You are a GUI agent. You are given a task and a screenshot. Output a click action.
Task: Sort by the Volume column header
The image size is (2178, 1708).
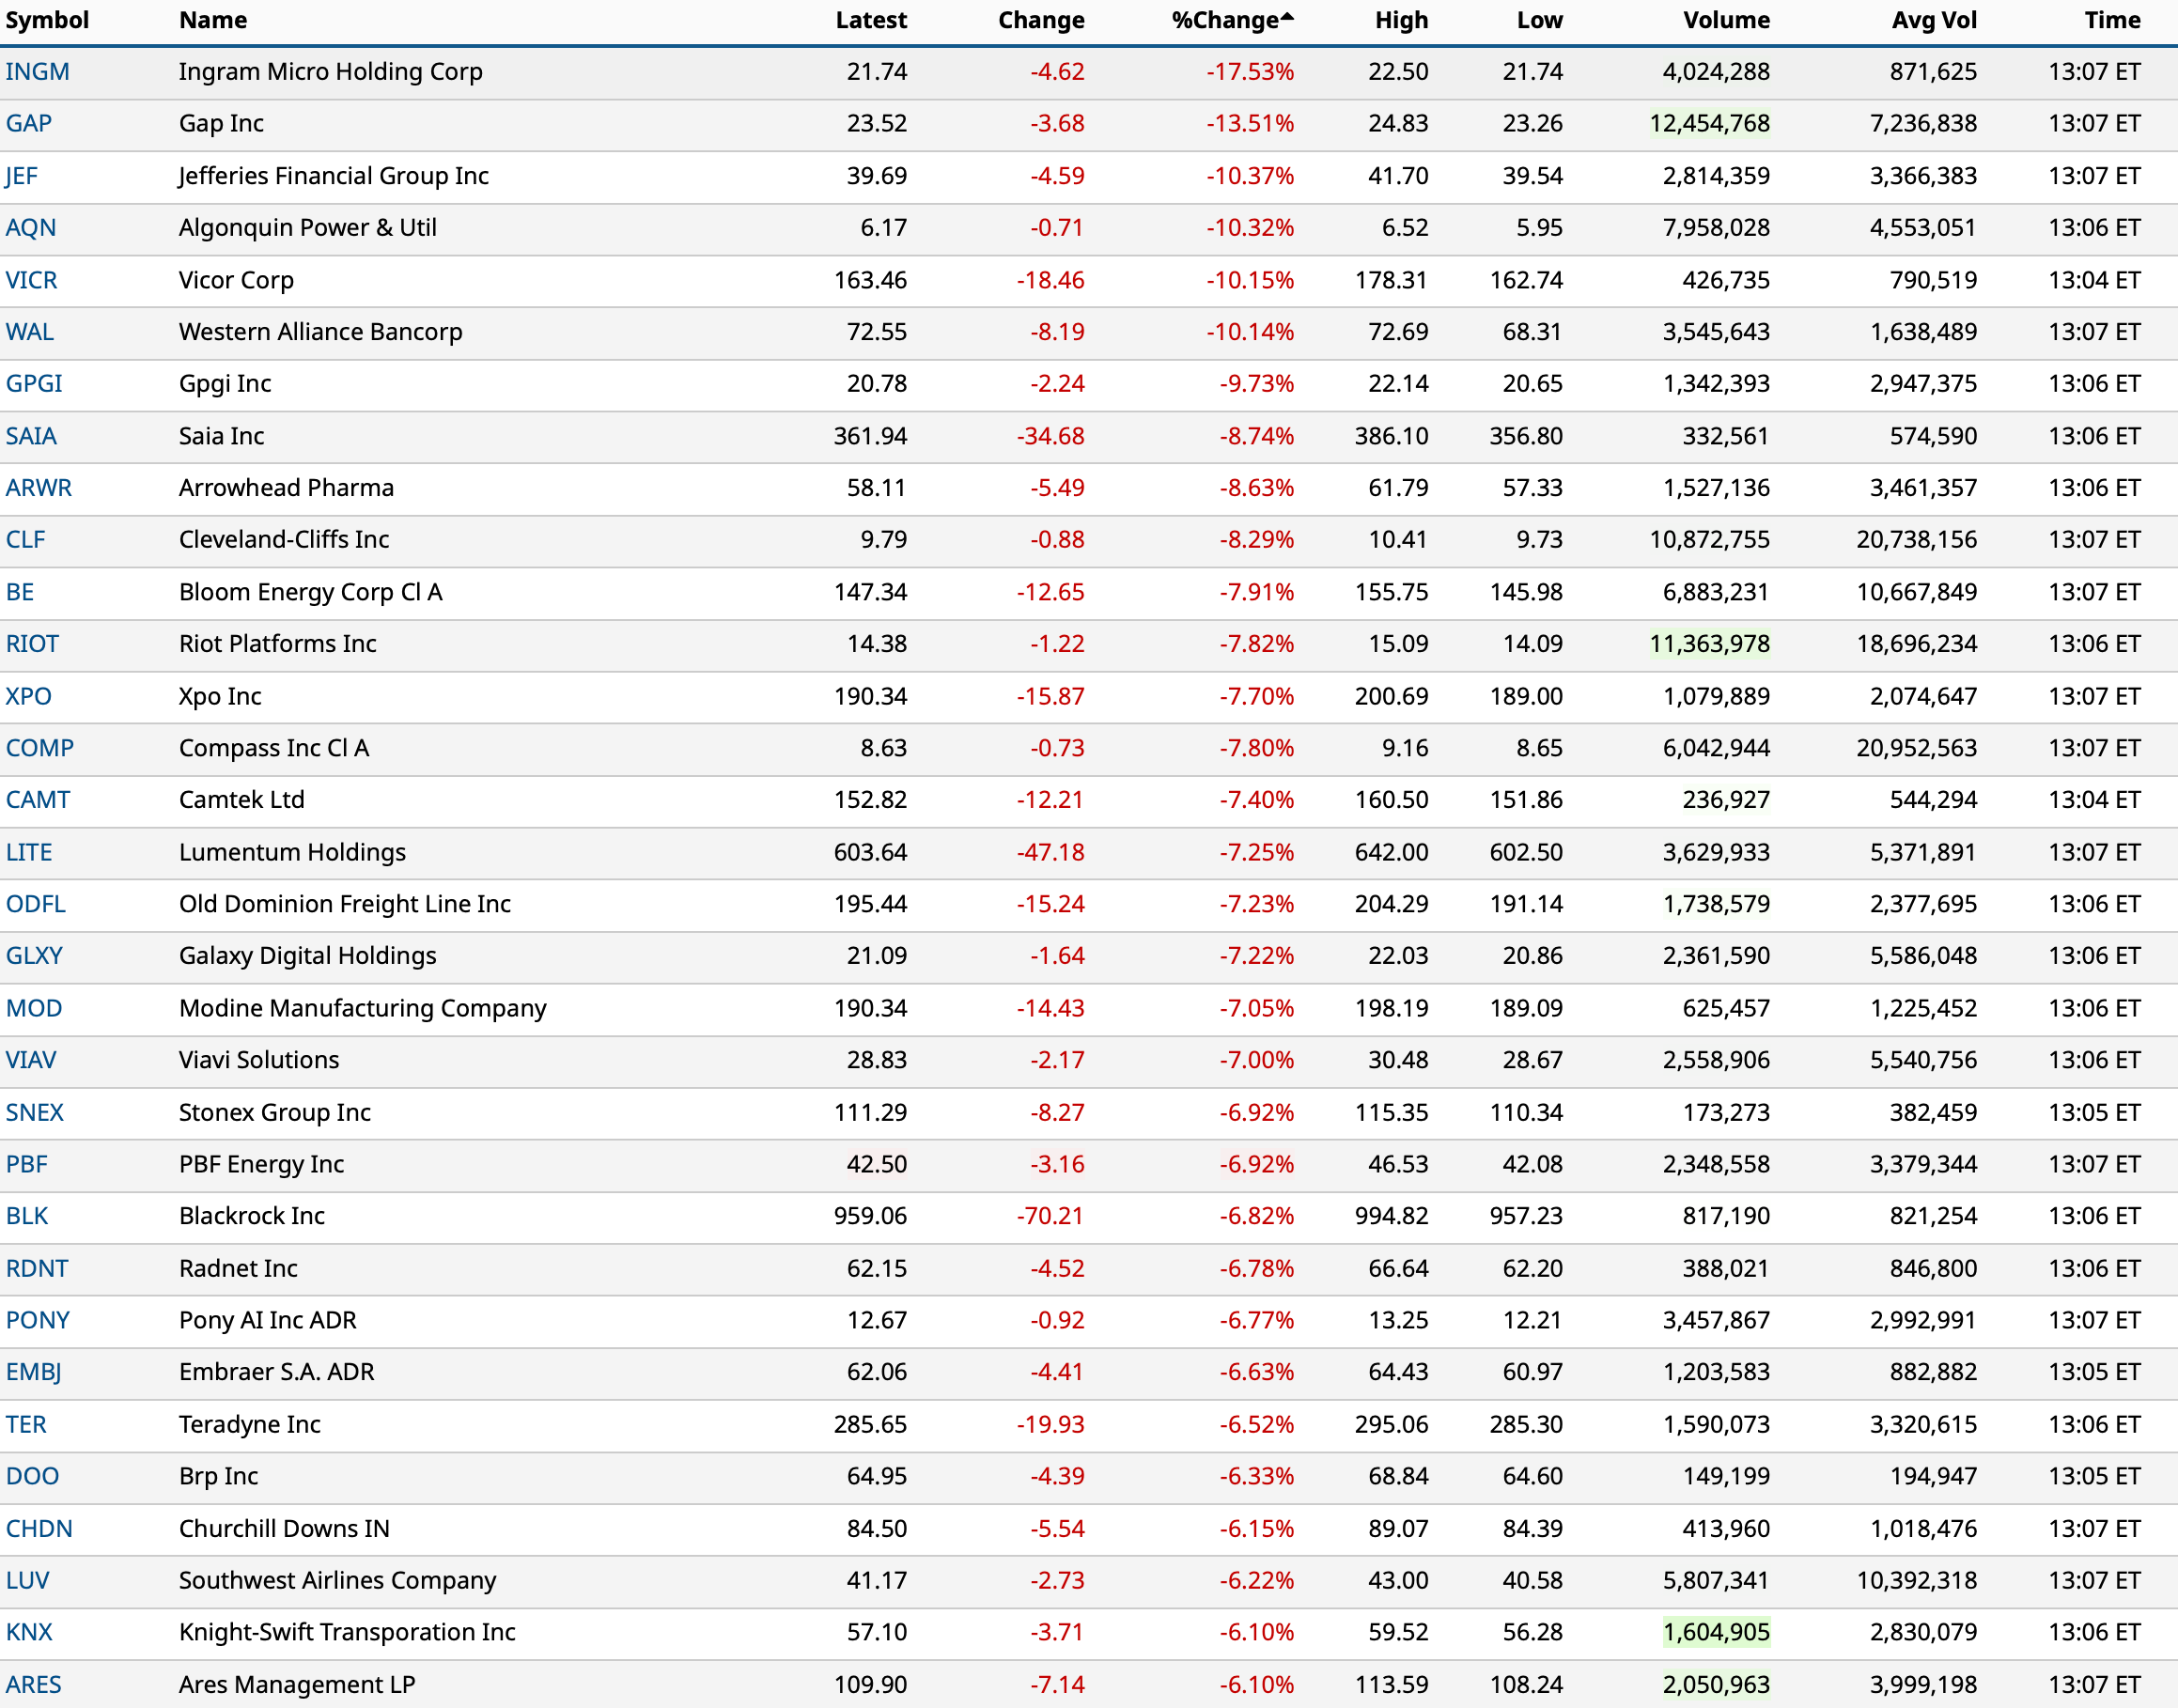1725,20
